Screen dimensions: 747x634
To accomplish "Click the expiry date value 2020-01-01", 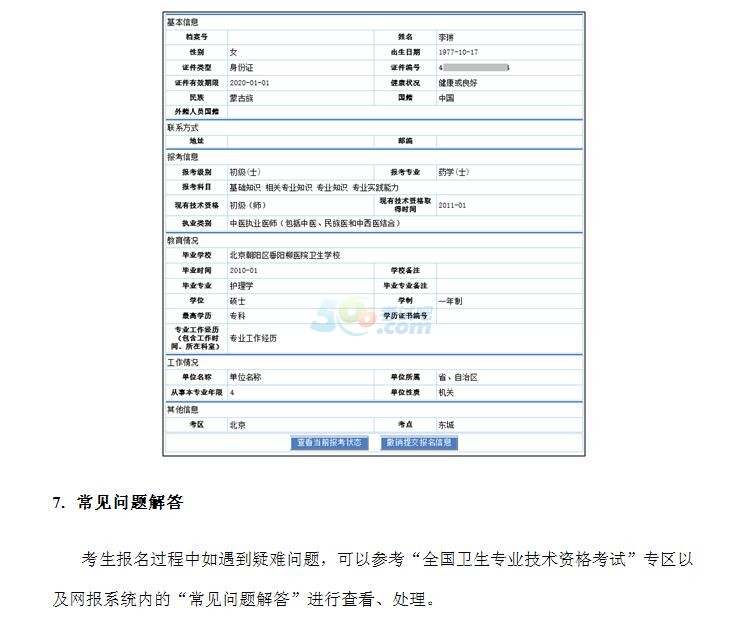I will [x=249, y=83].
